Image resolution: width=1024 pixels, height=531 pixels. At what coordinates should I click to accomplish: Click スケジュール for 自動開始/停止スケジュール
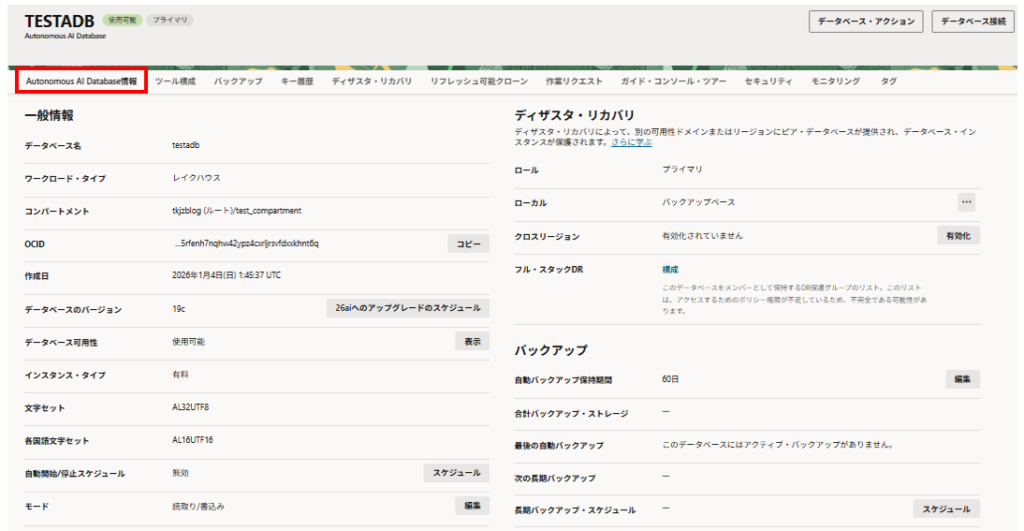click(x=456, y=472)
